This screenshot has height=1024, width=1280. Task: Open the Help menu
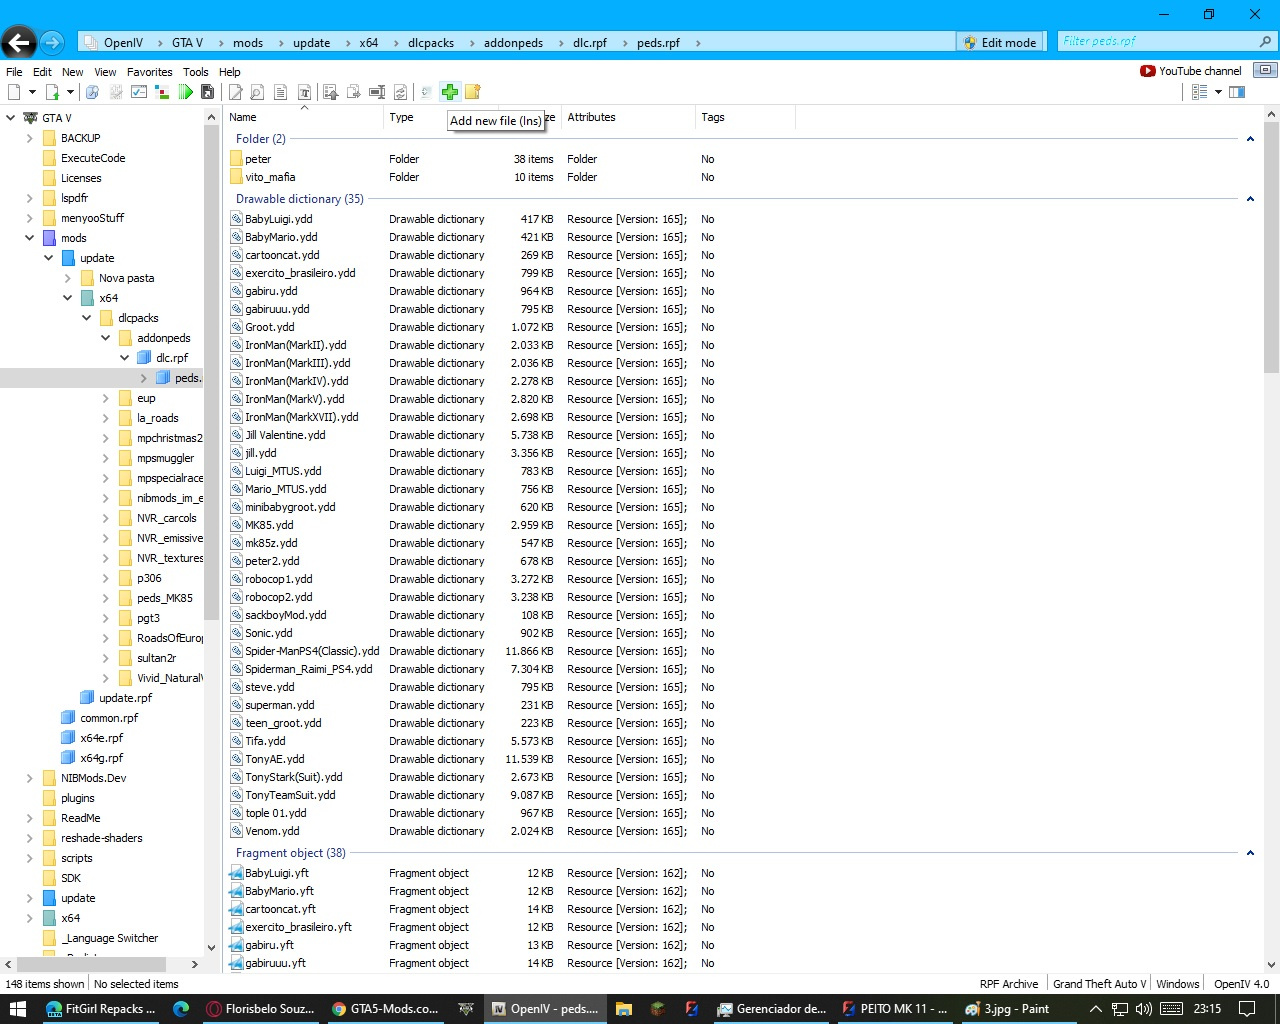tap(230, 72)
